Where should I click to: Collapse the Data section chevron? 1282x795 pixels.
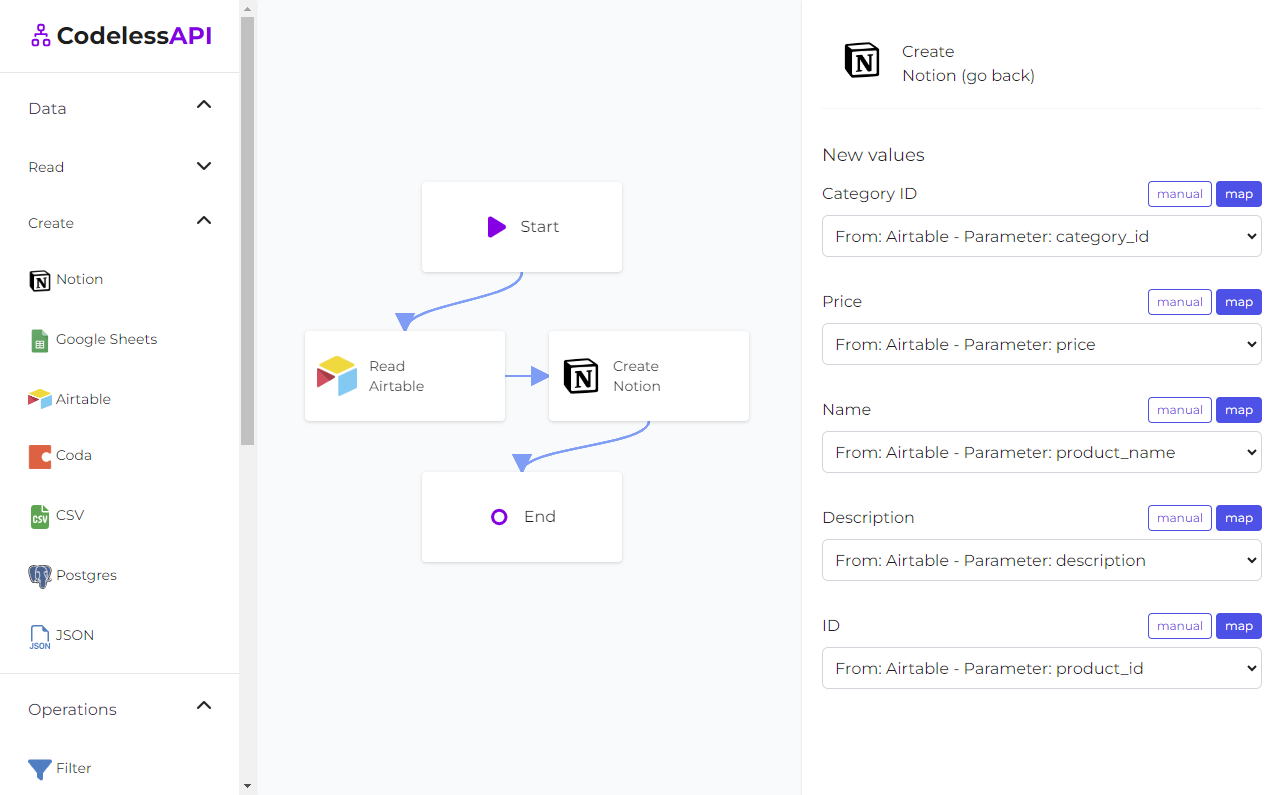click(204, 104)
